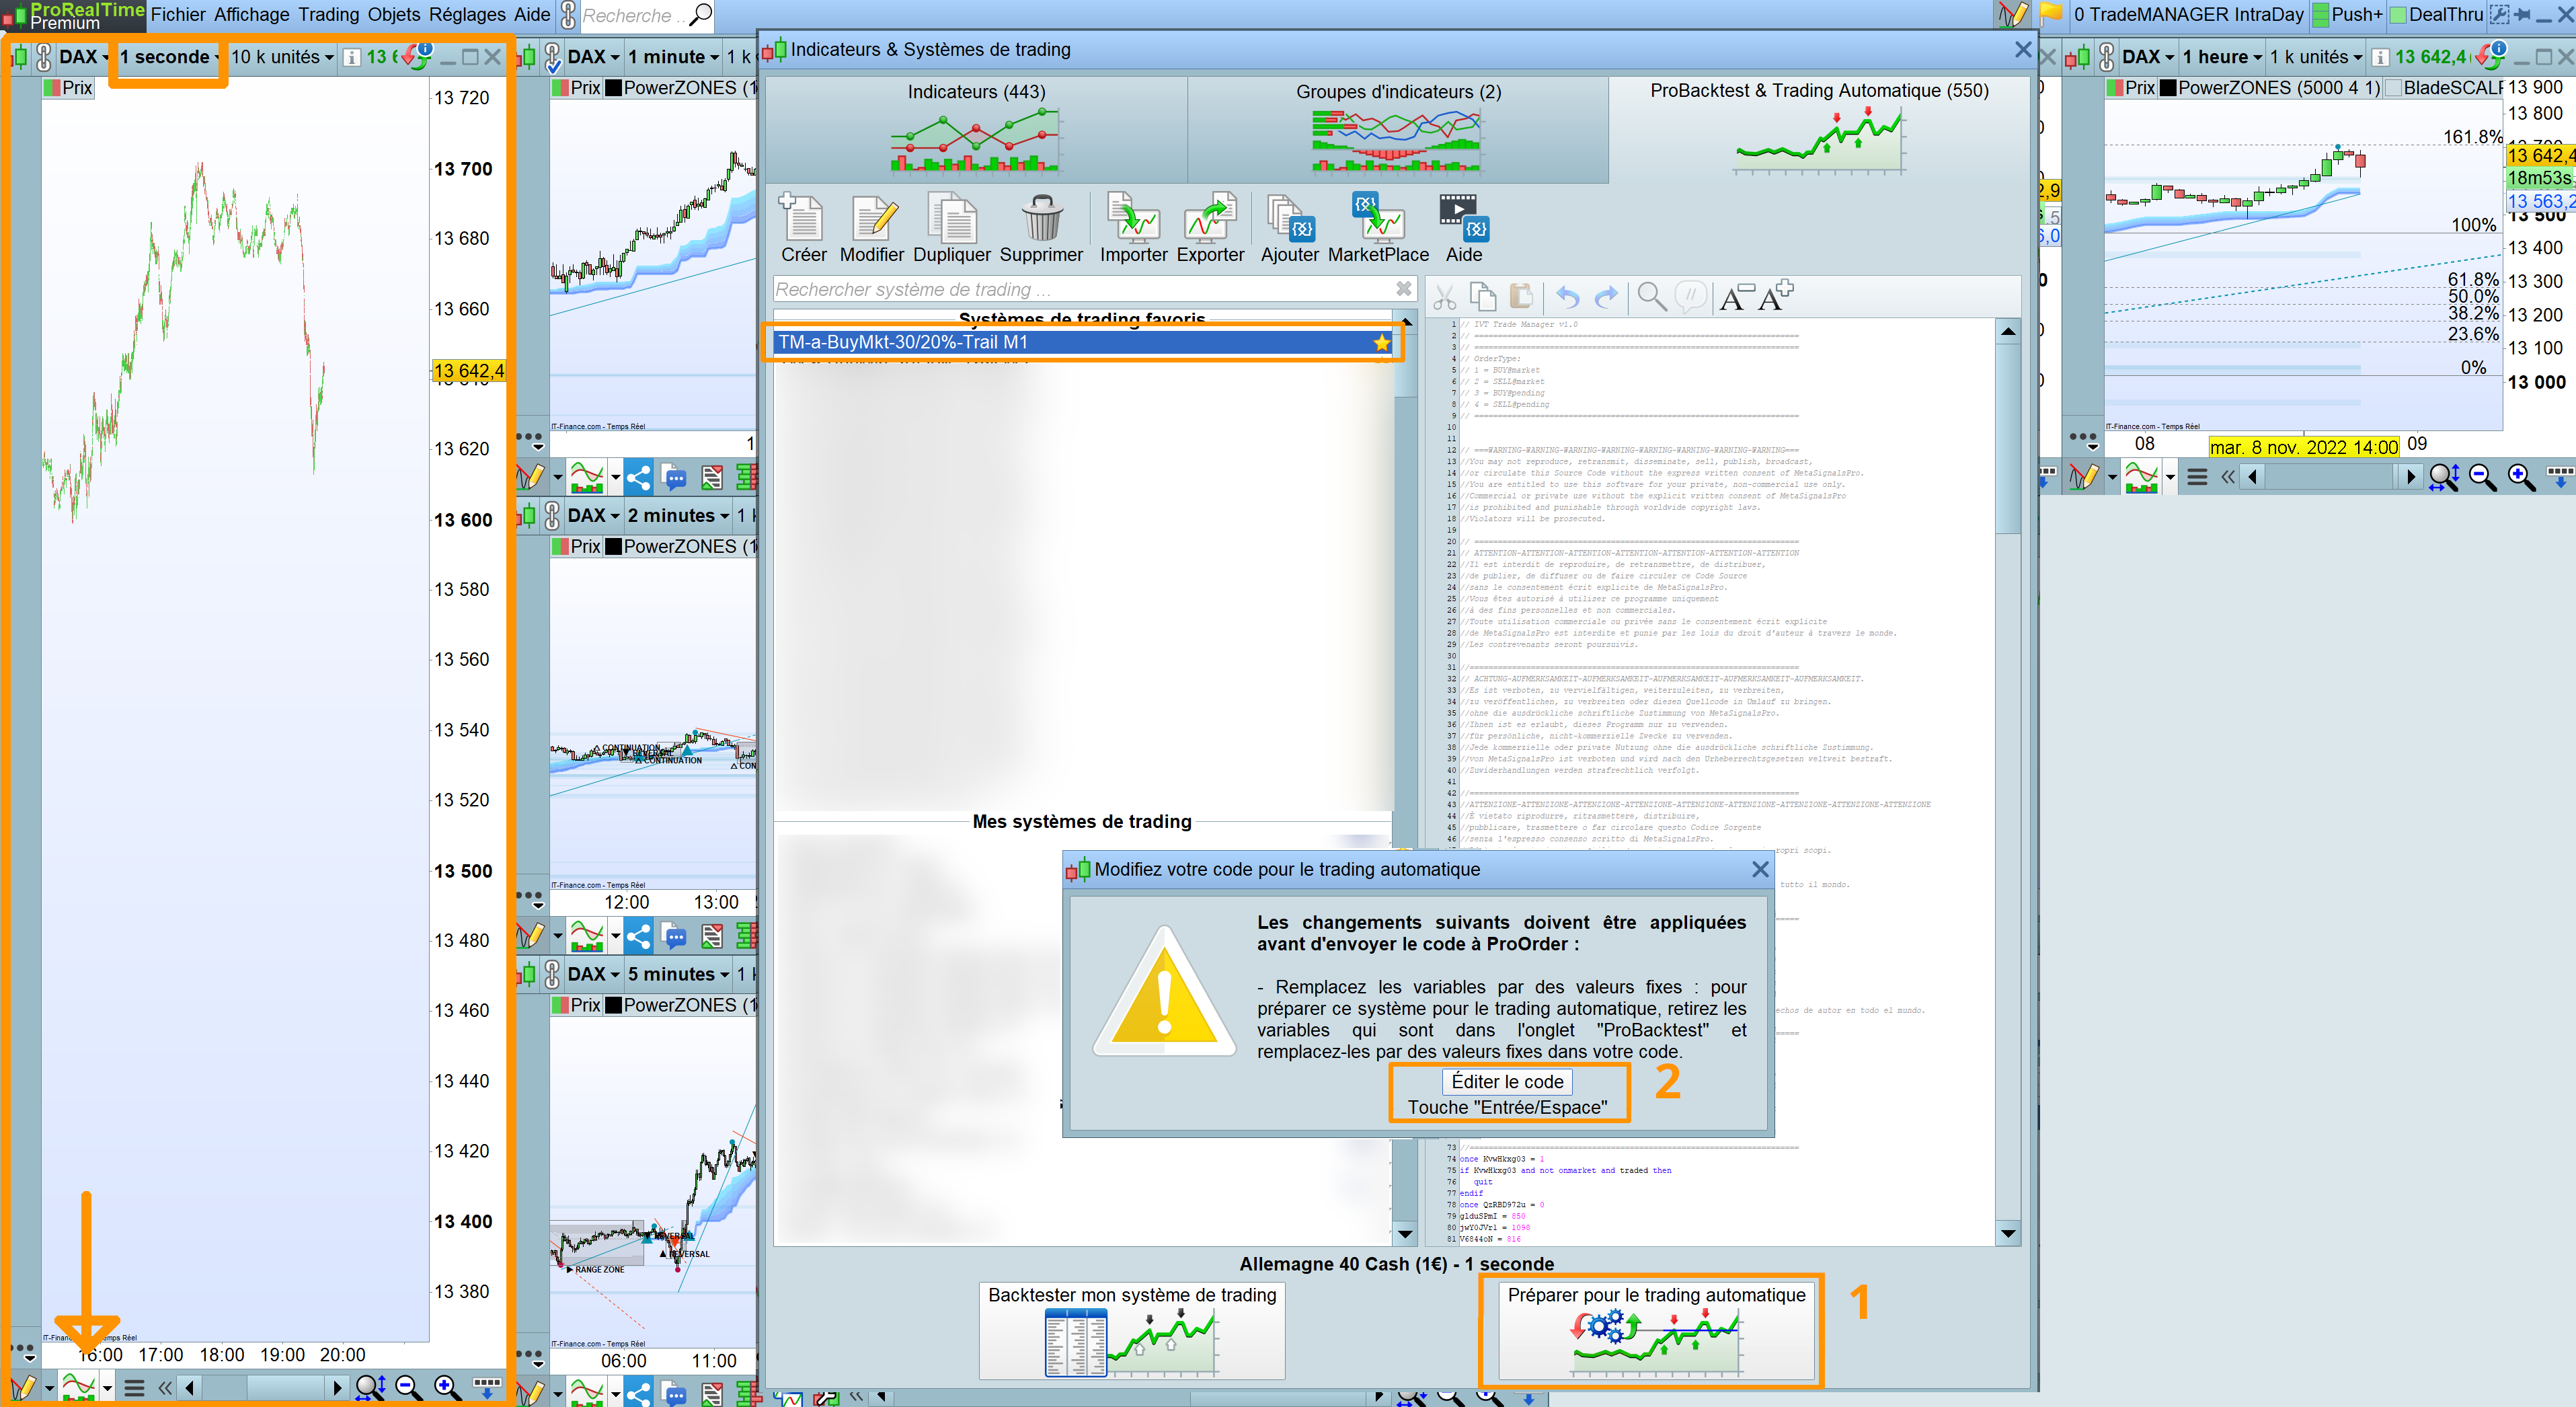Open the 10 k unités dropdown

282,57
